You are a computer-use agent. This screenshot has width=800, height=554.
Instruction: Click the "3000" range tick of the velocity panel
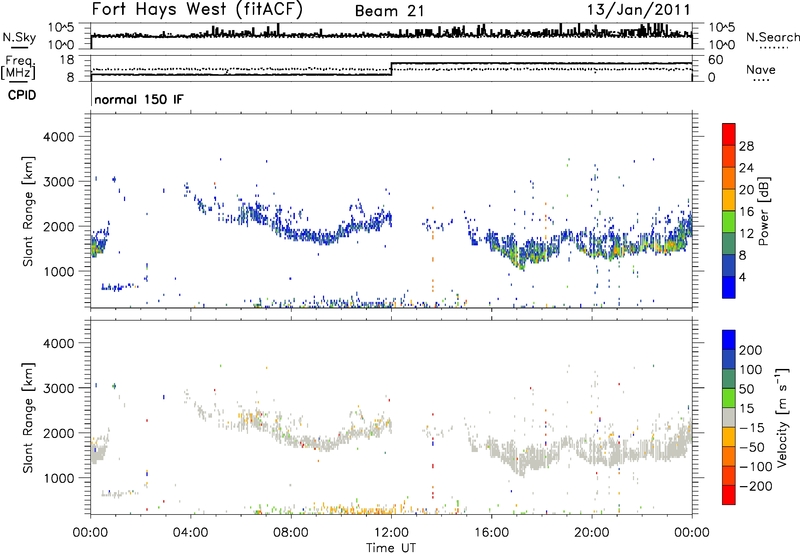pyautogui.click(x=59, y=388)
